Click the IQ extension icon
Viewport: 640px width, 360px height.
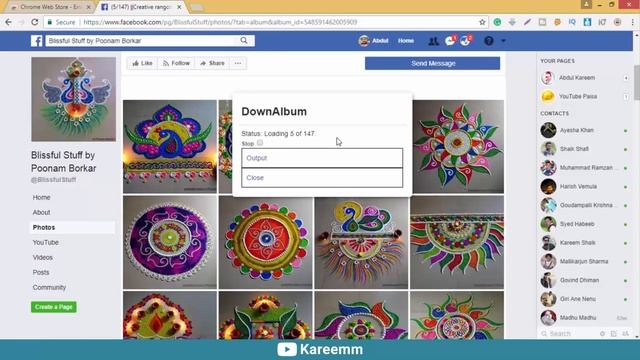572,22
